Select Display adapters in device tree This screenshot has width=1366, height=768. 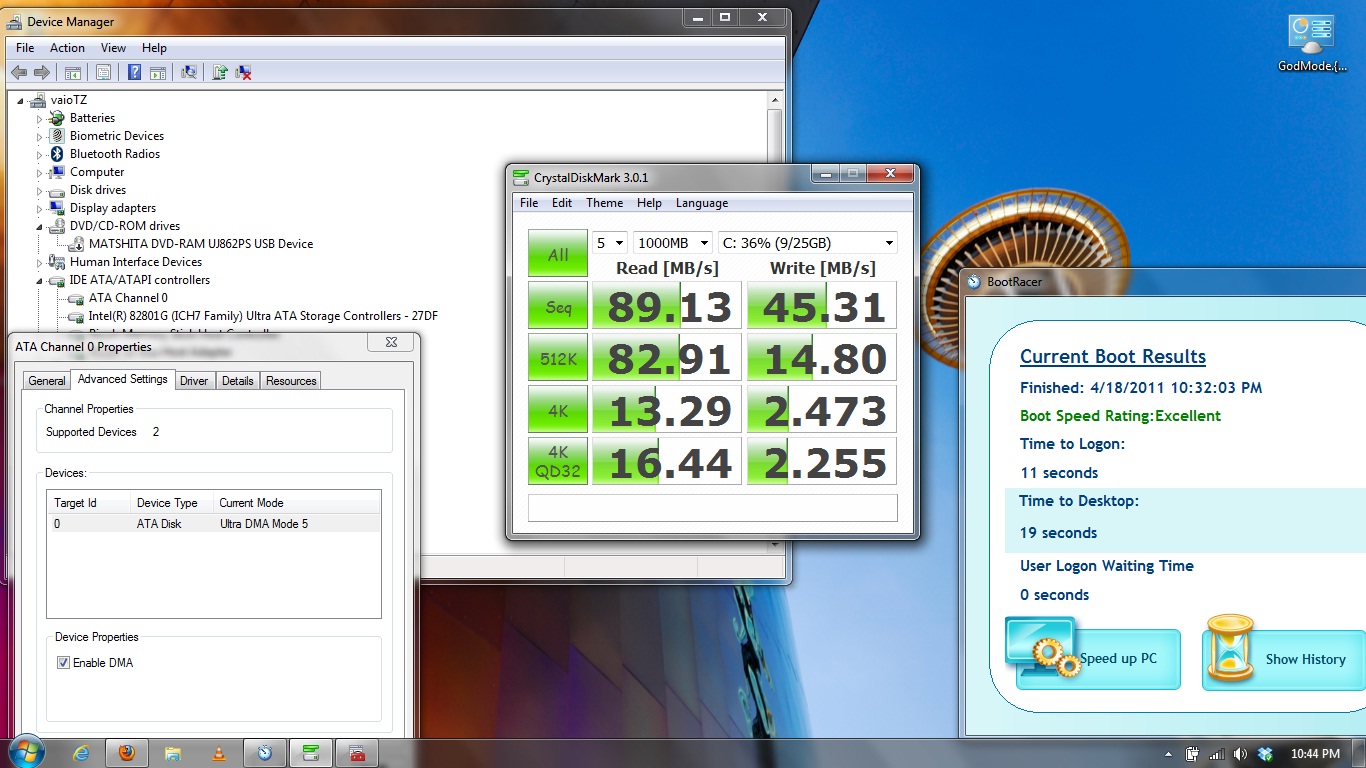point(112,208)
